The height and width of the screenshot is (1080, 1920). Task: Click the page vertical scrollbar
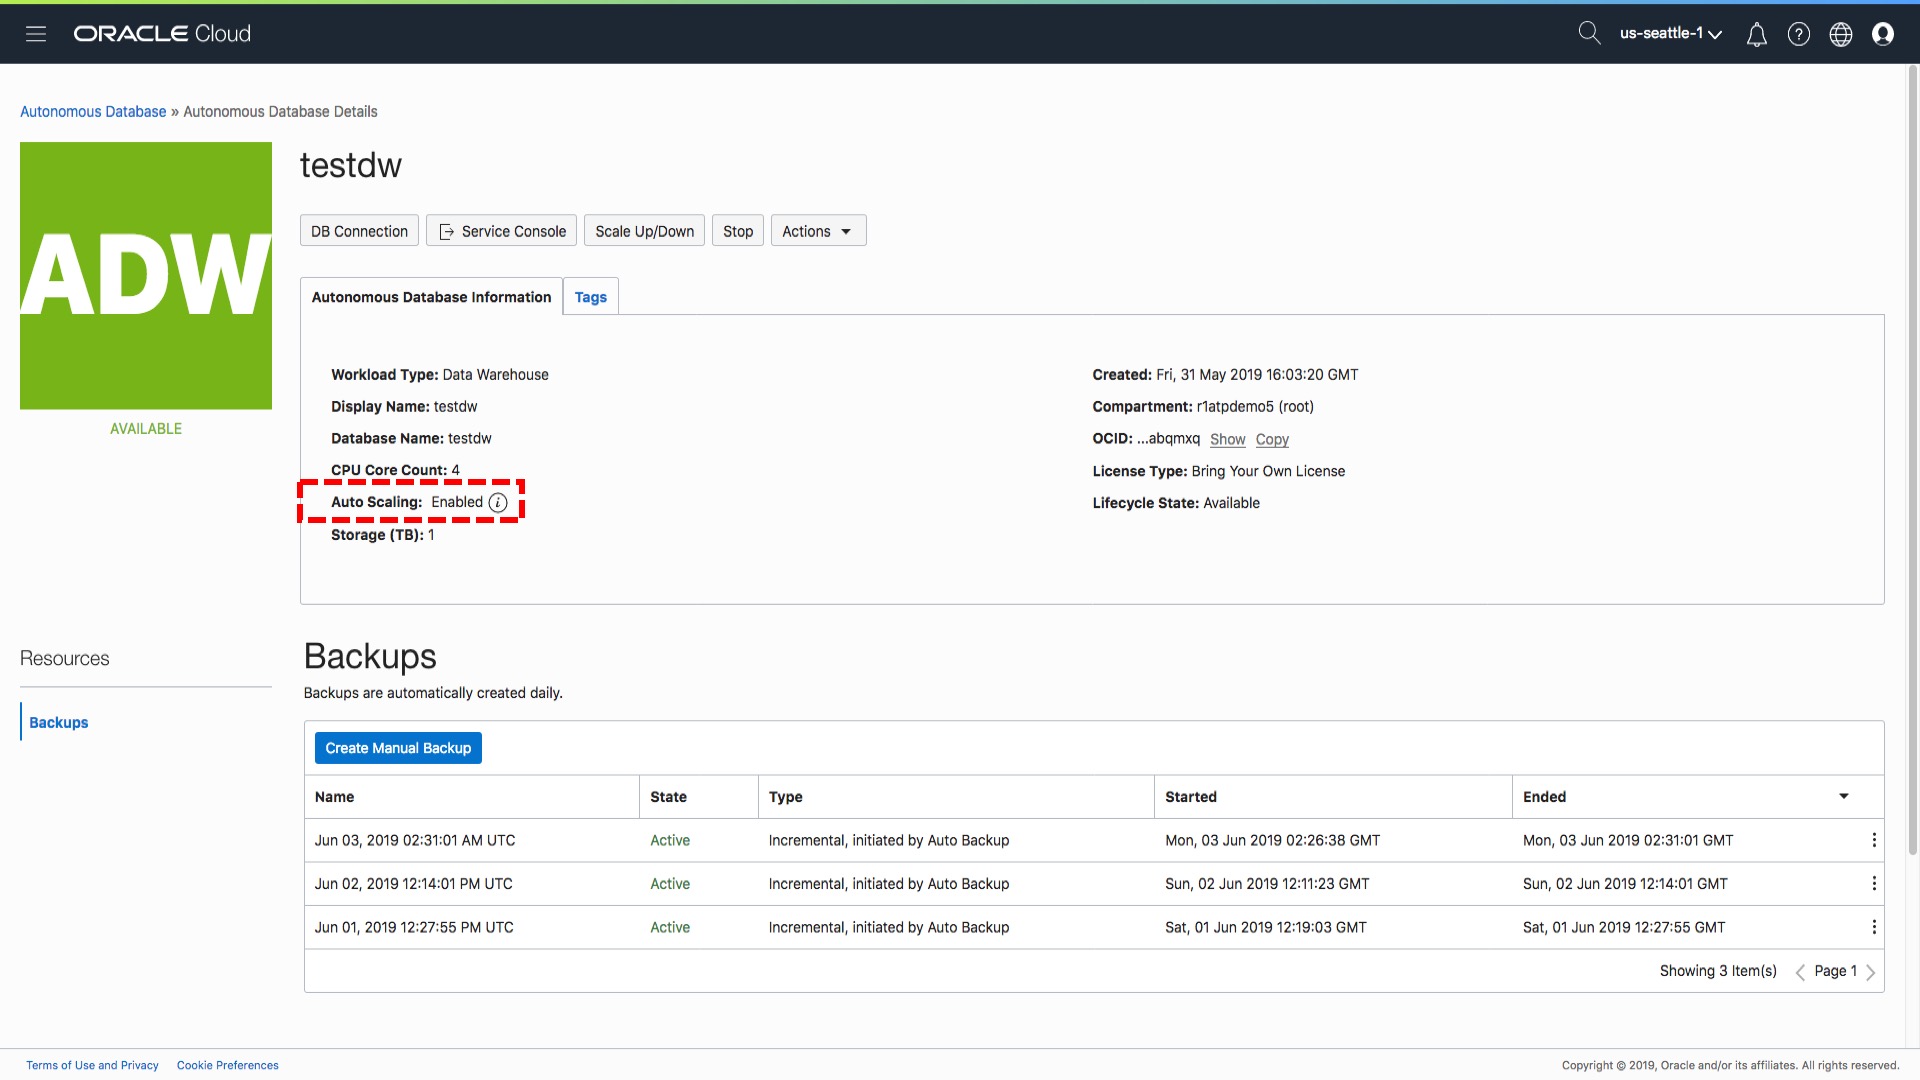point(1912,450)
